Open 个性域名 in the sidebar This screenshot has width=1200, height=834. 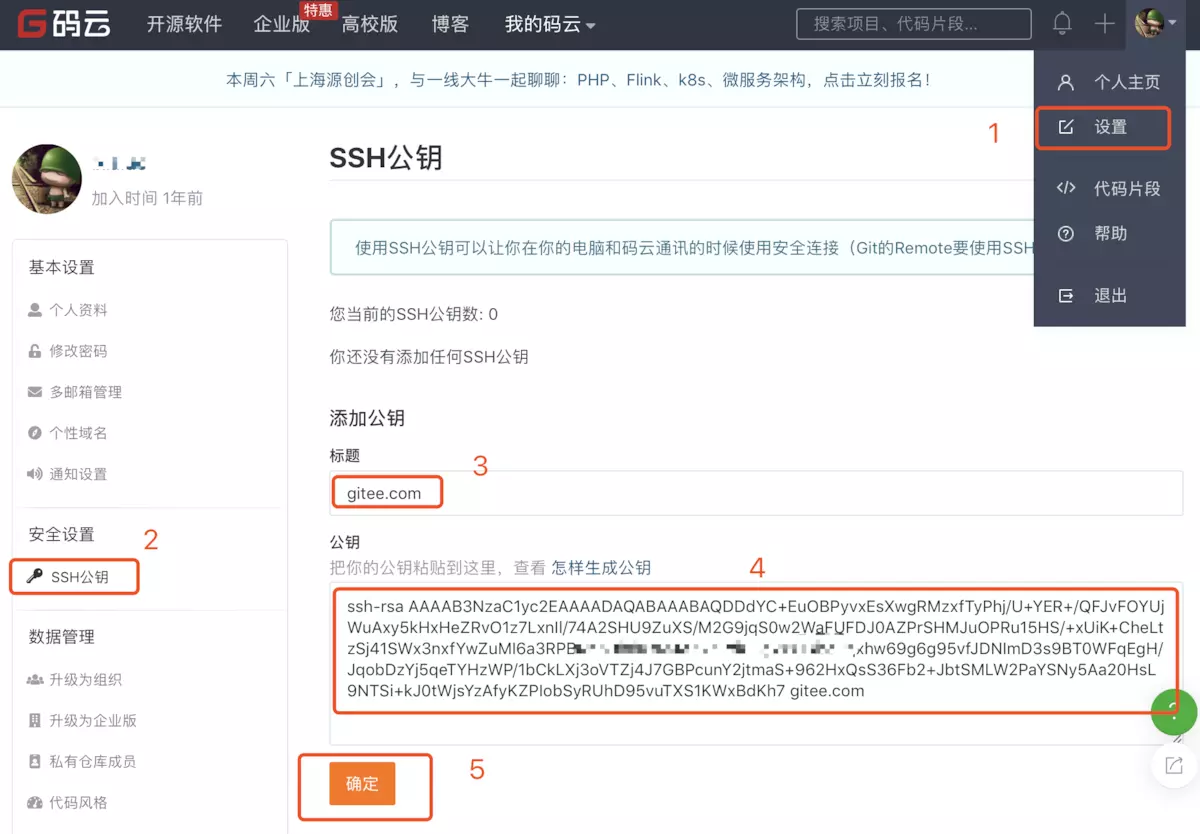(78, 433)
